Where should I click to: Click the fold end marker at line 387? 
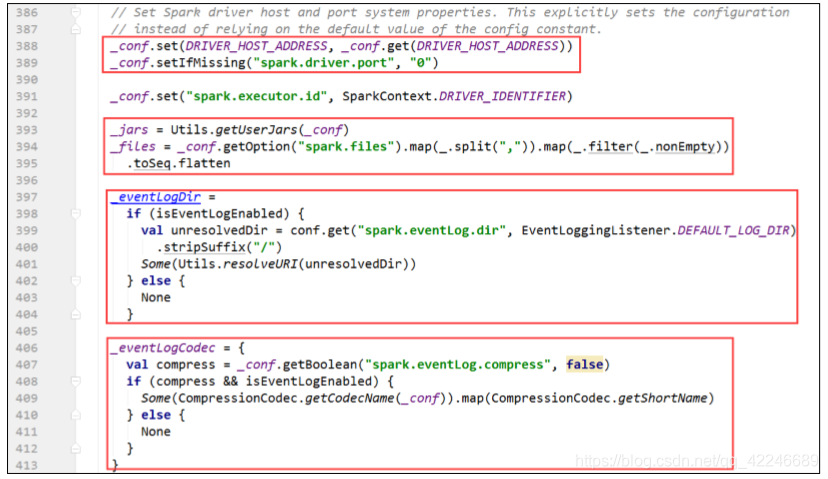point(76,29)
